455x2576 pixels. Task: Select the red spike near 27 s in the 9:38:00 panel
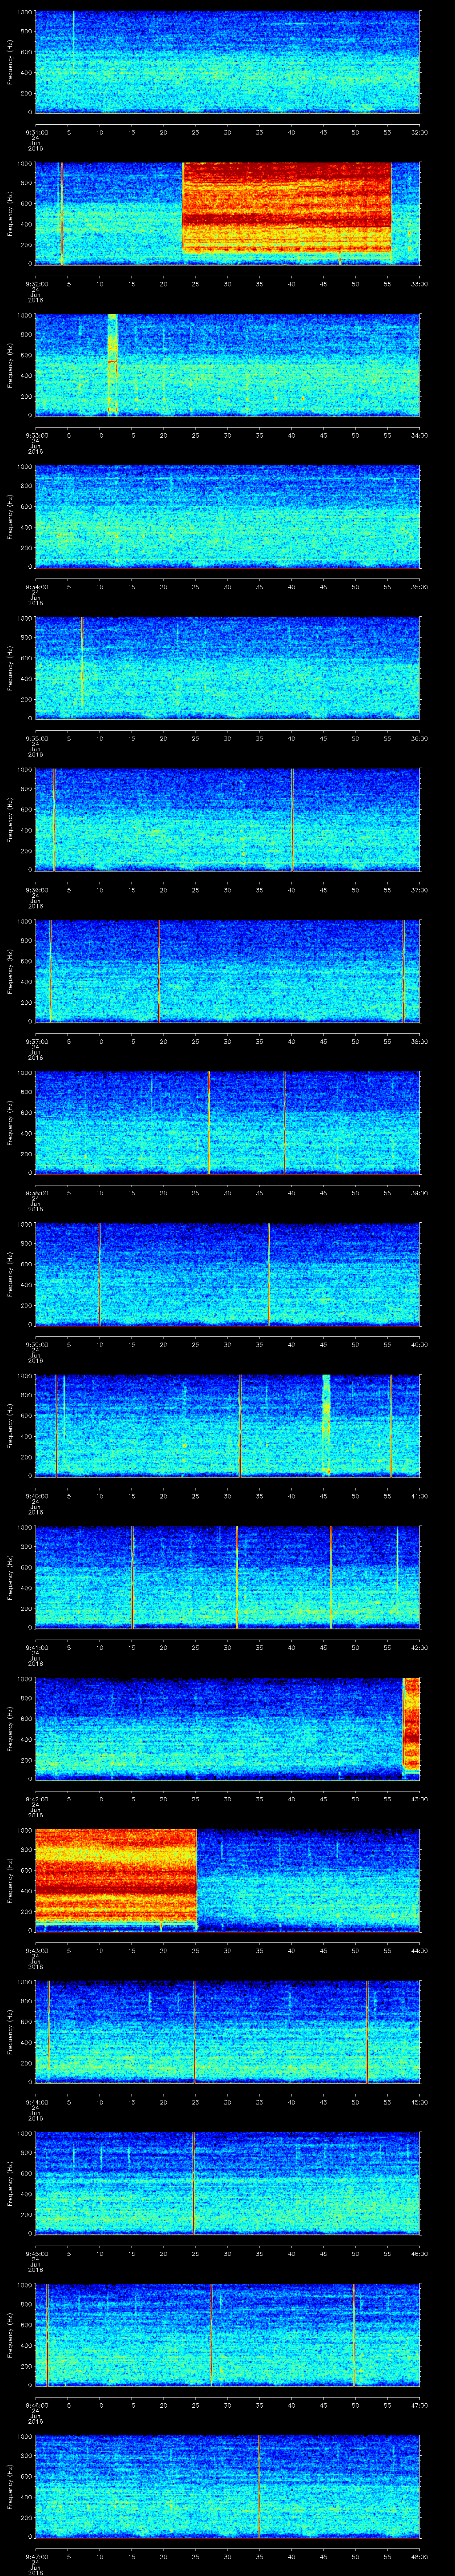pyautogui.click(x=208, y=1122)
